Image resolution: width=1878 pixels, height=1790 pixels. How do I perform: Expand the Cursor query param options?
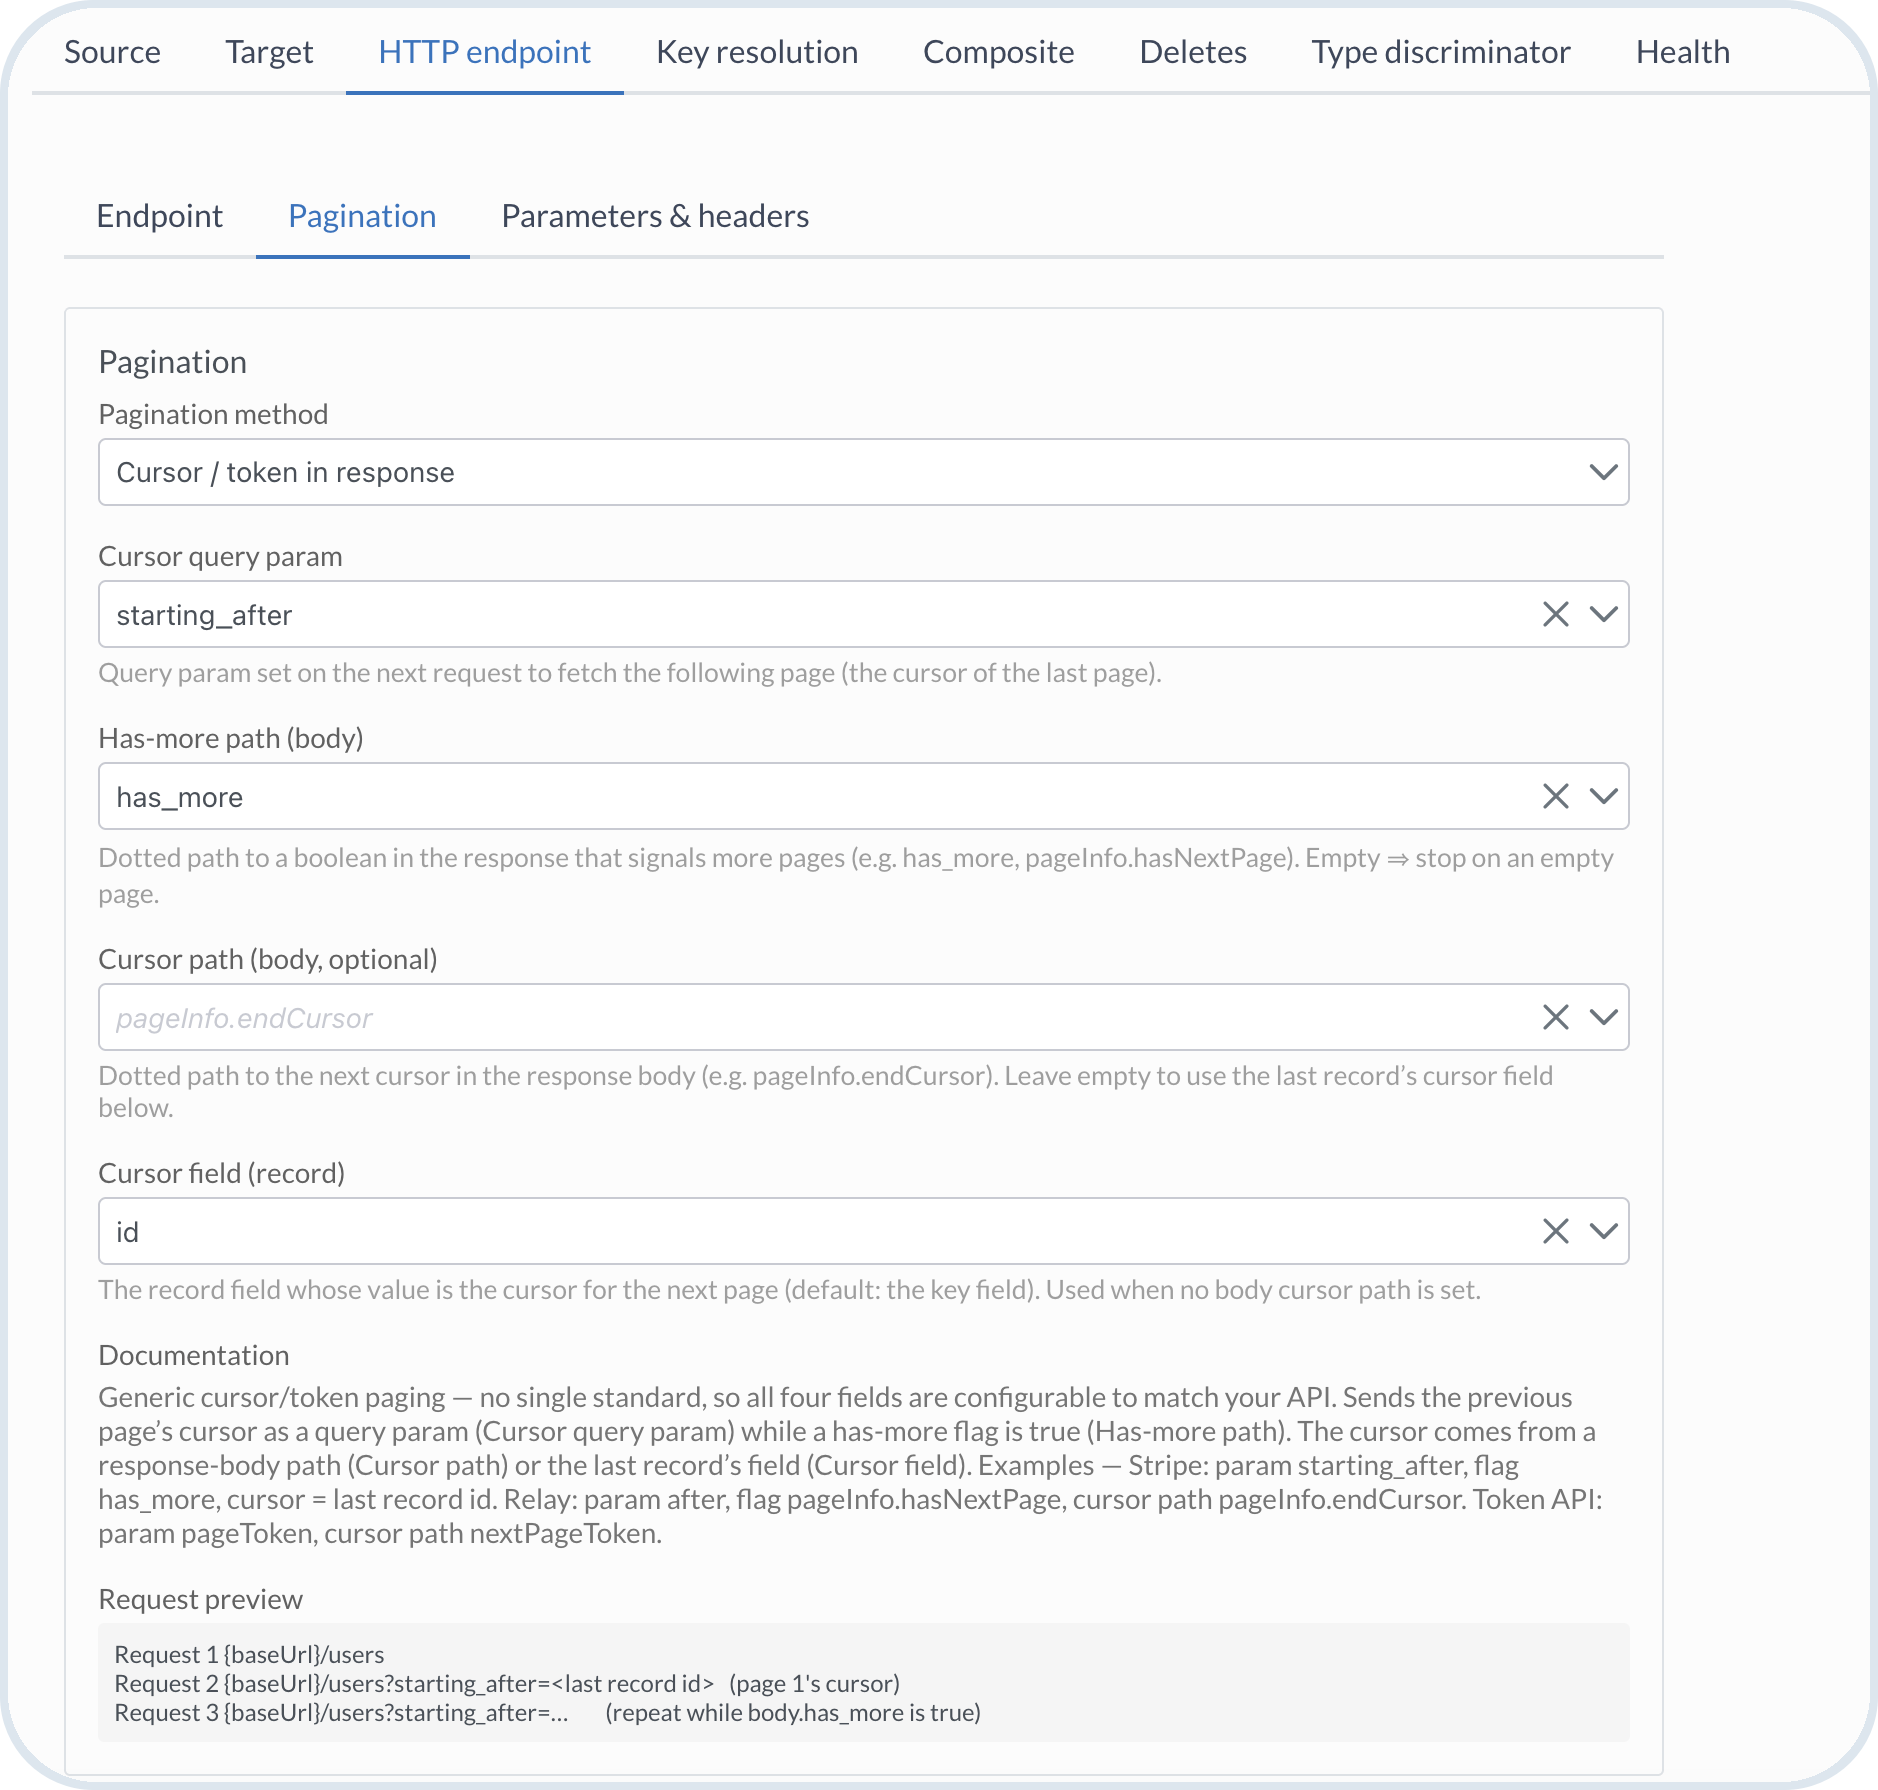[1603, 614]
